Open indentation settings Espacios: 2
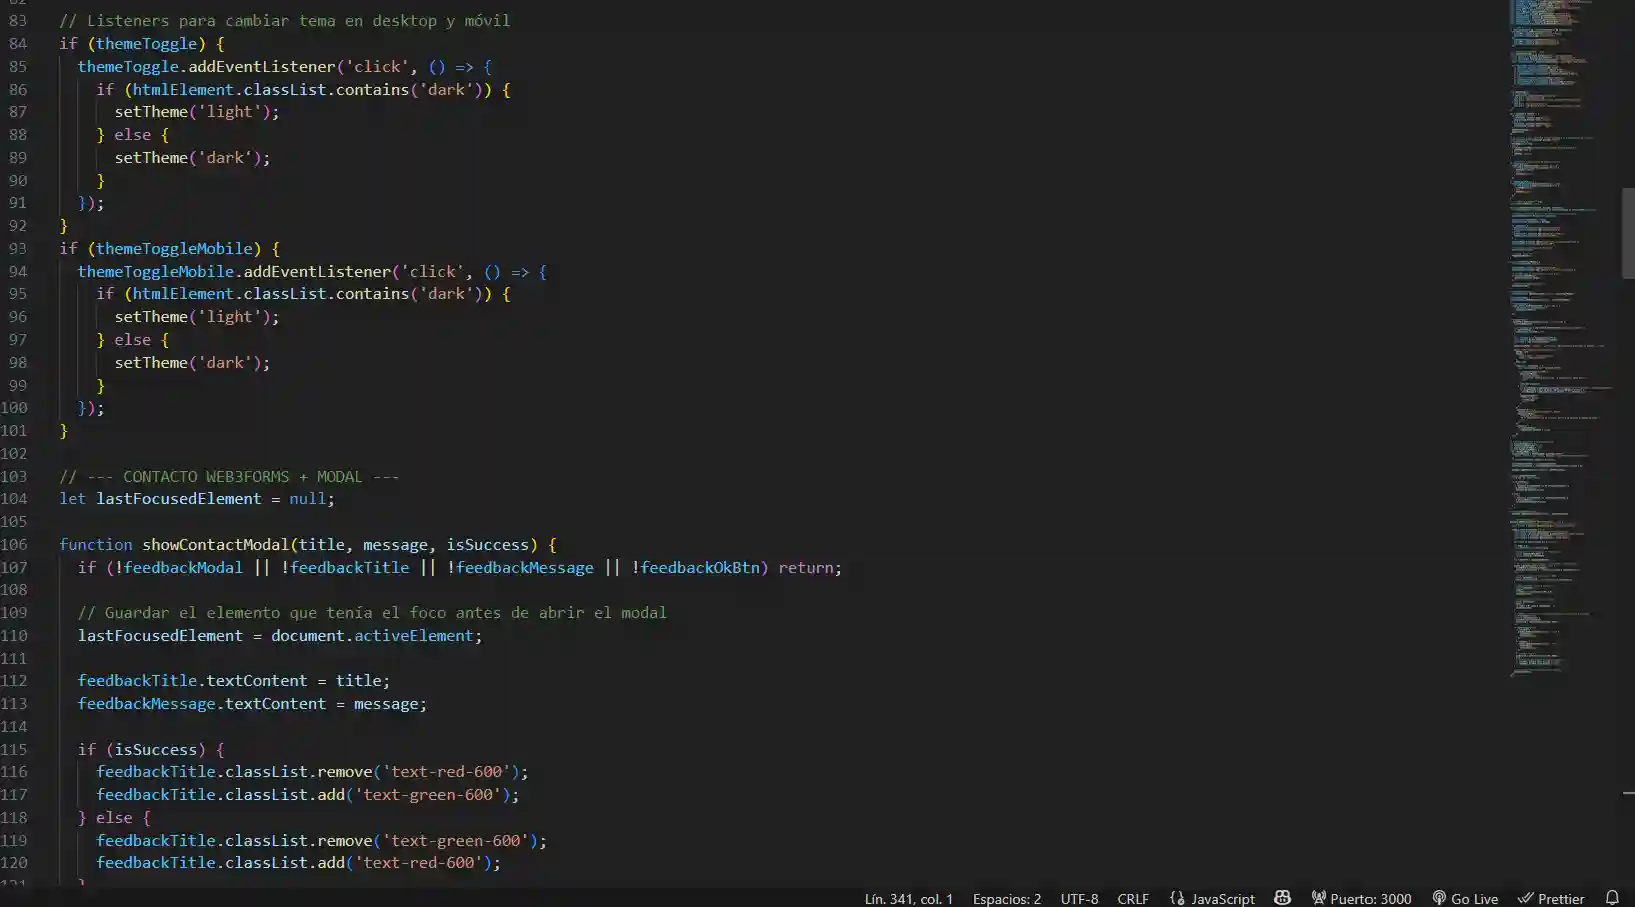The height and width of the screenshot is (907, 1635). [x=1006, y=898]
